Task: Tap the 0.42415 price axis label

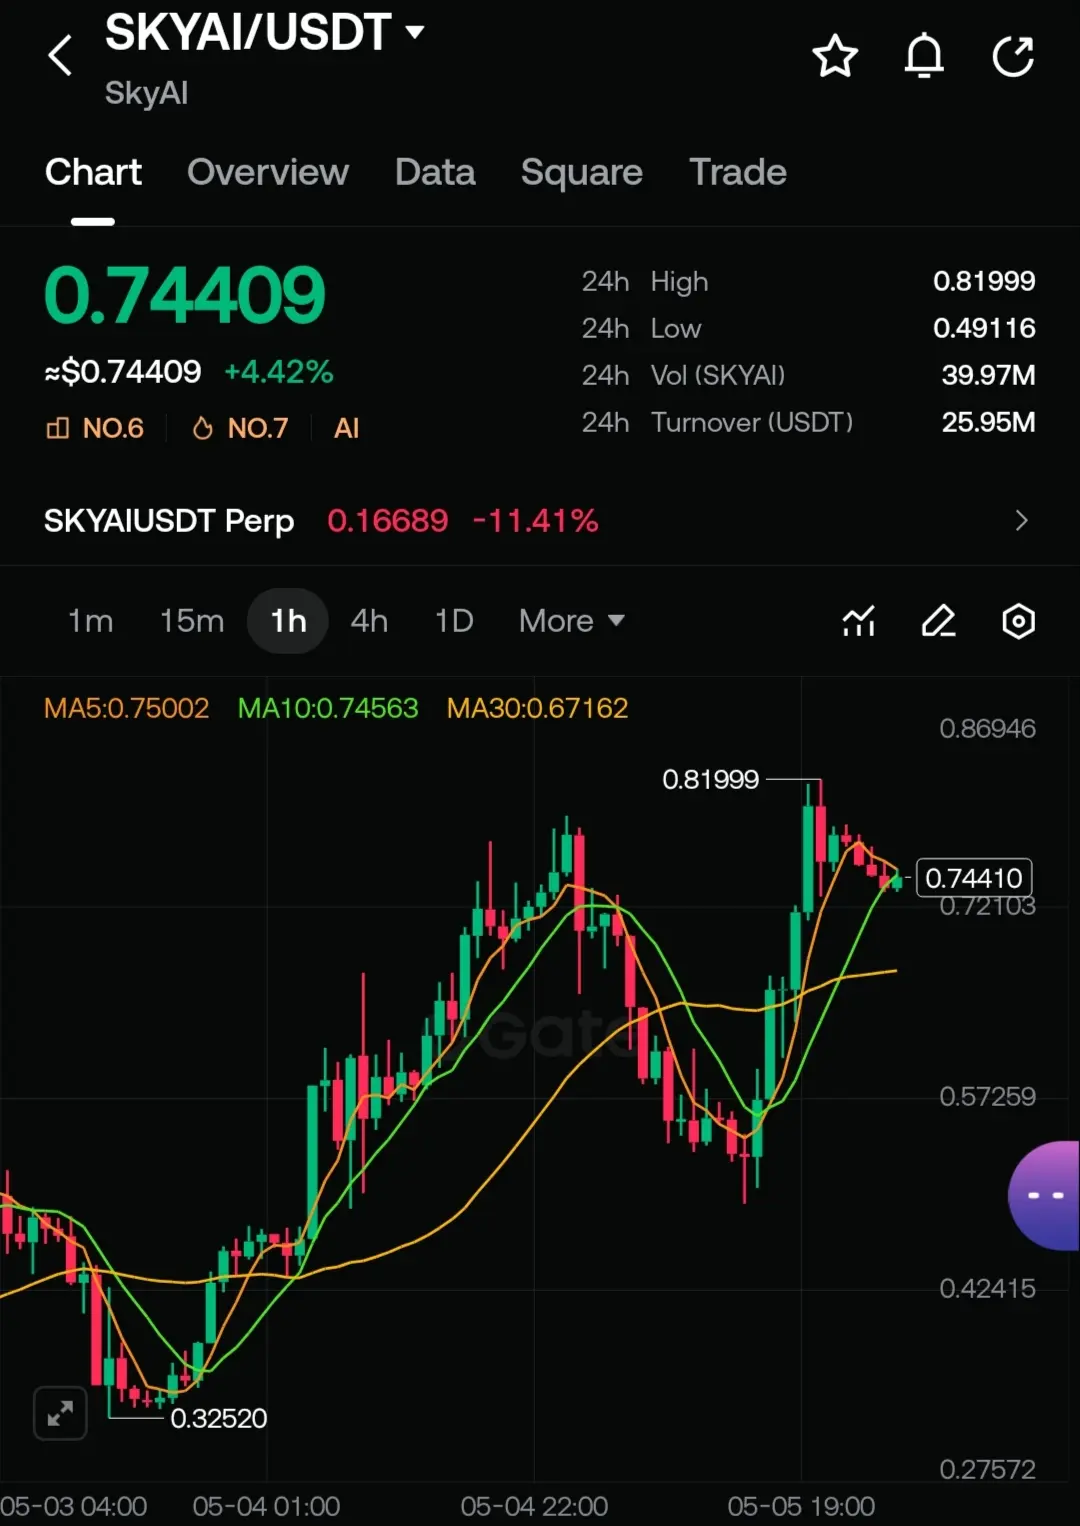Action: (x=987, y=1288)
